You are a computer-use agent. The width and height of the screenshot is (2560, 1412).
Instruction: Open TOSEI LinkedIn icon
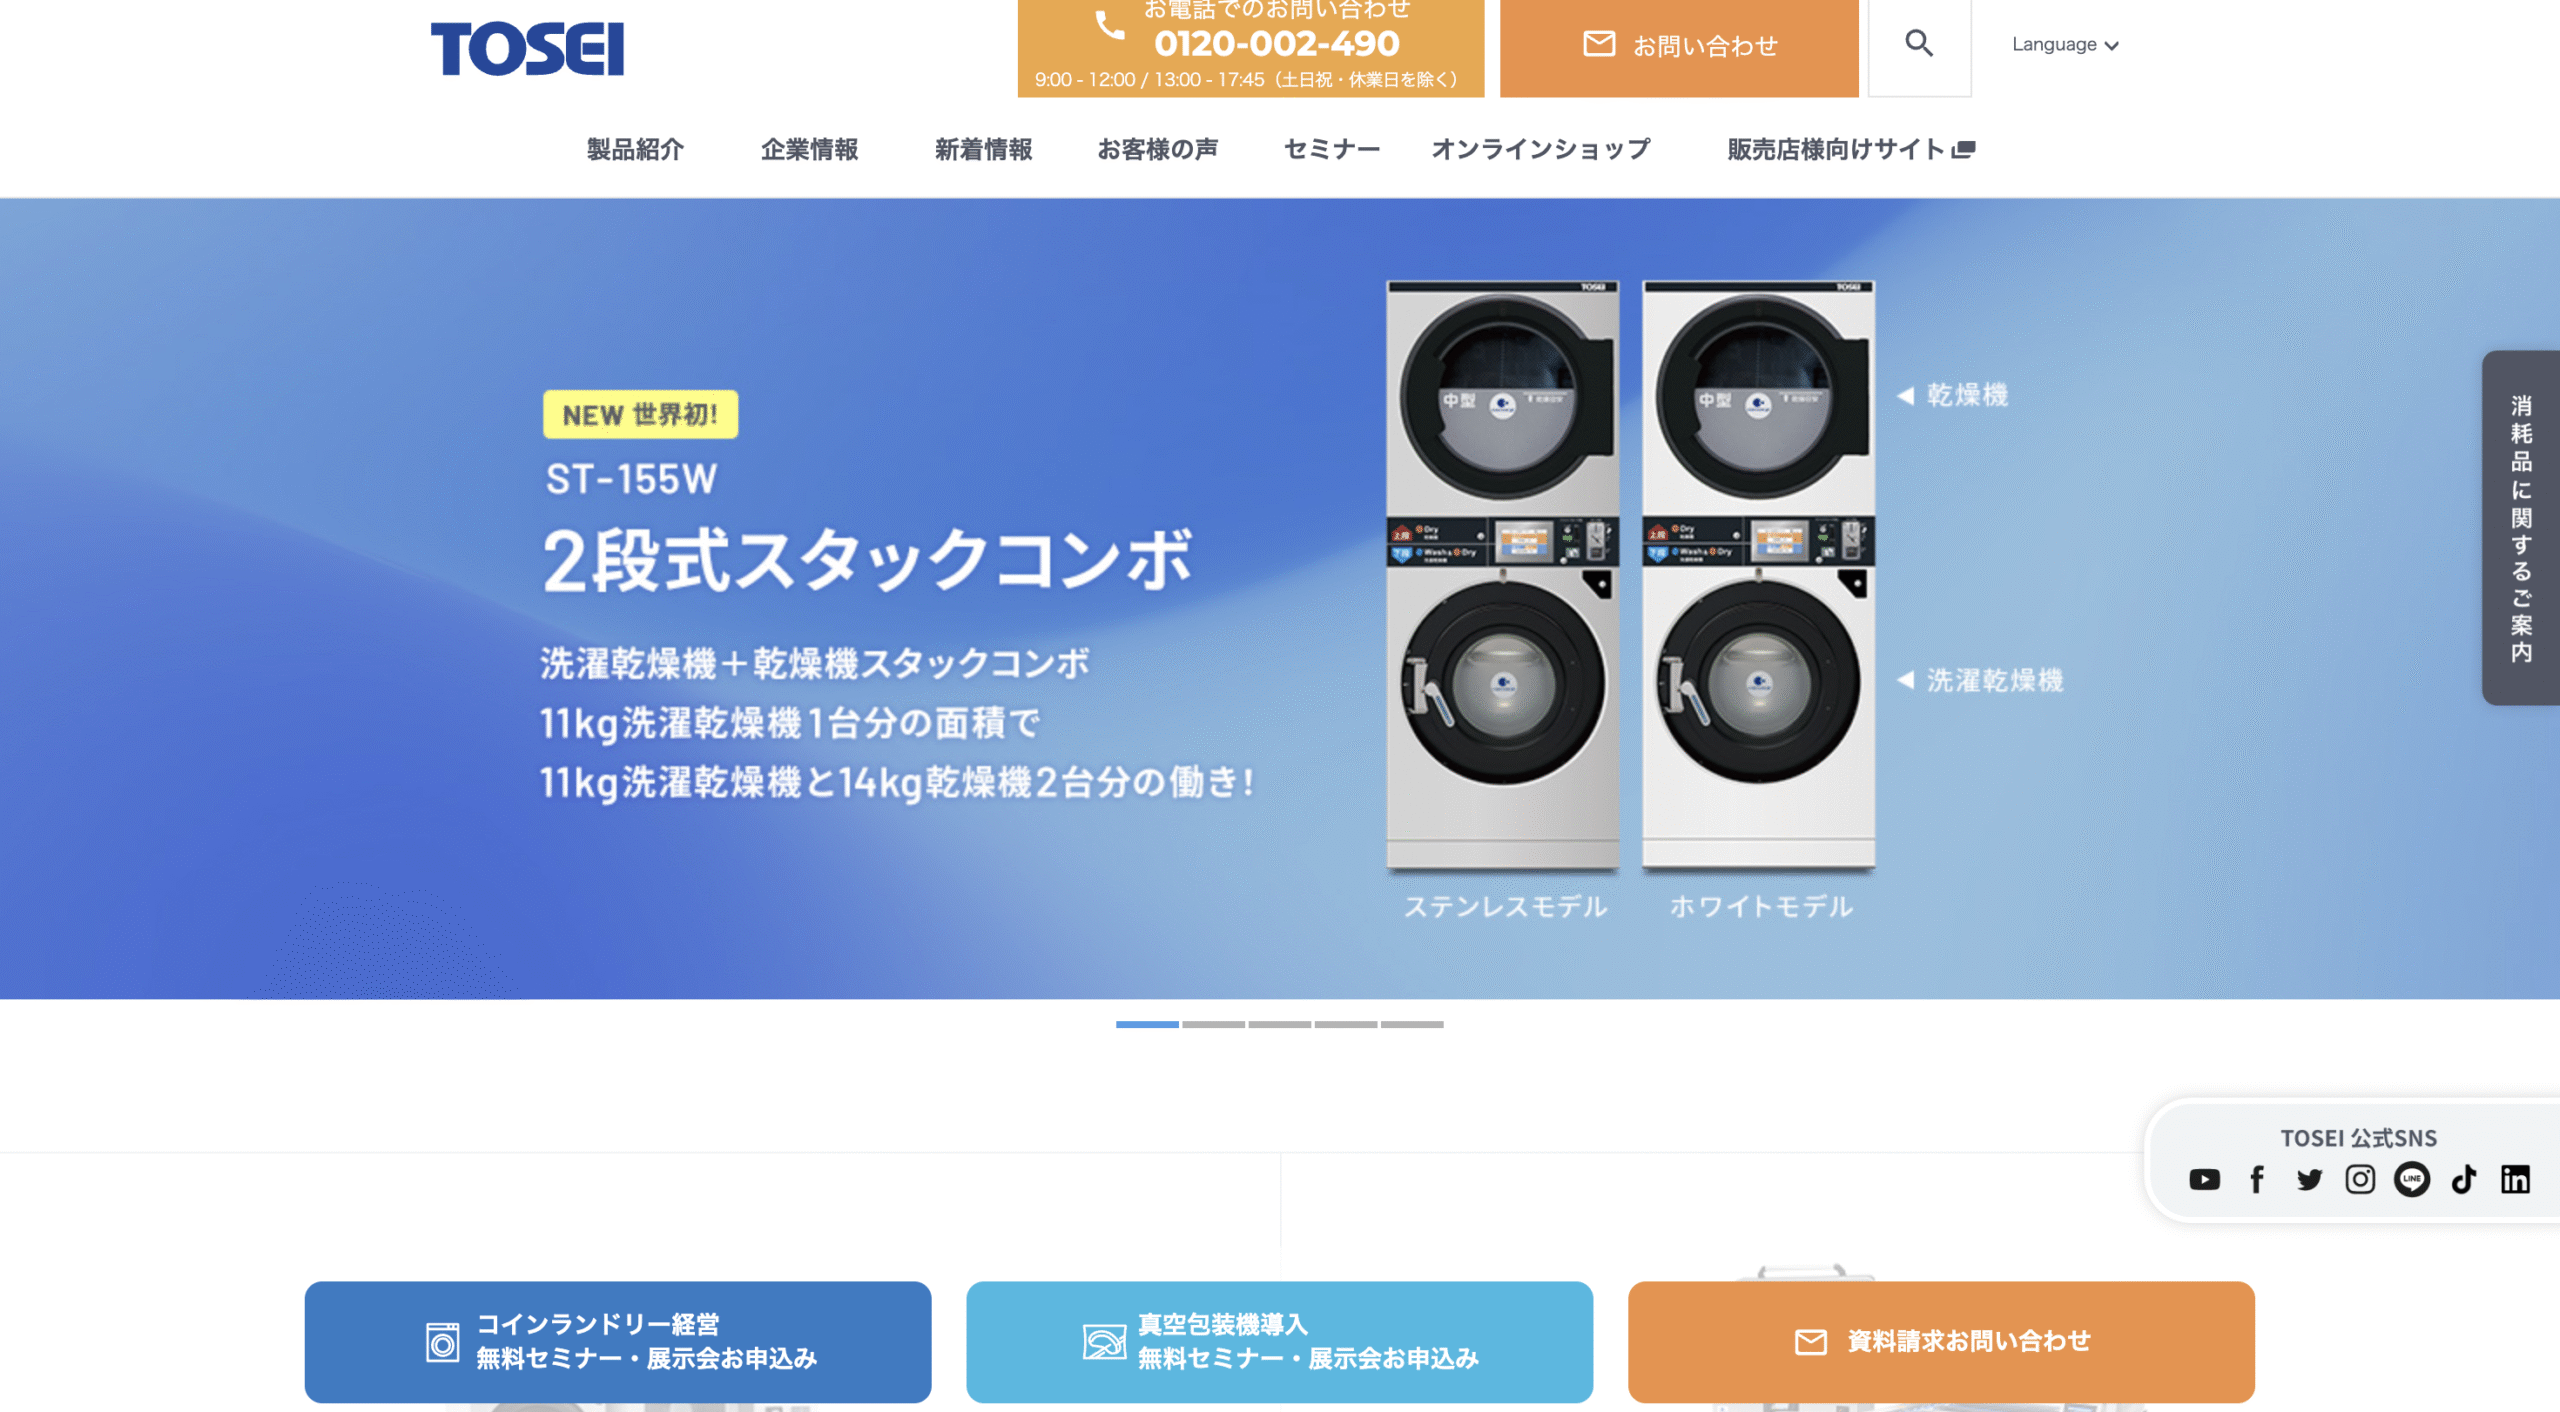pyautogui.click(x=2515, y=1180)
